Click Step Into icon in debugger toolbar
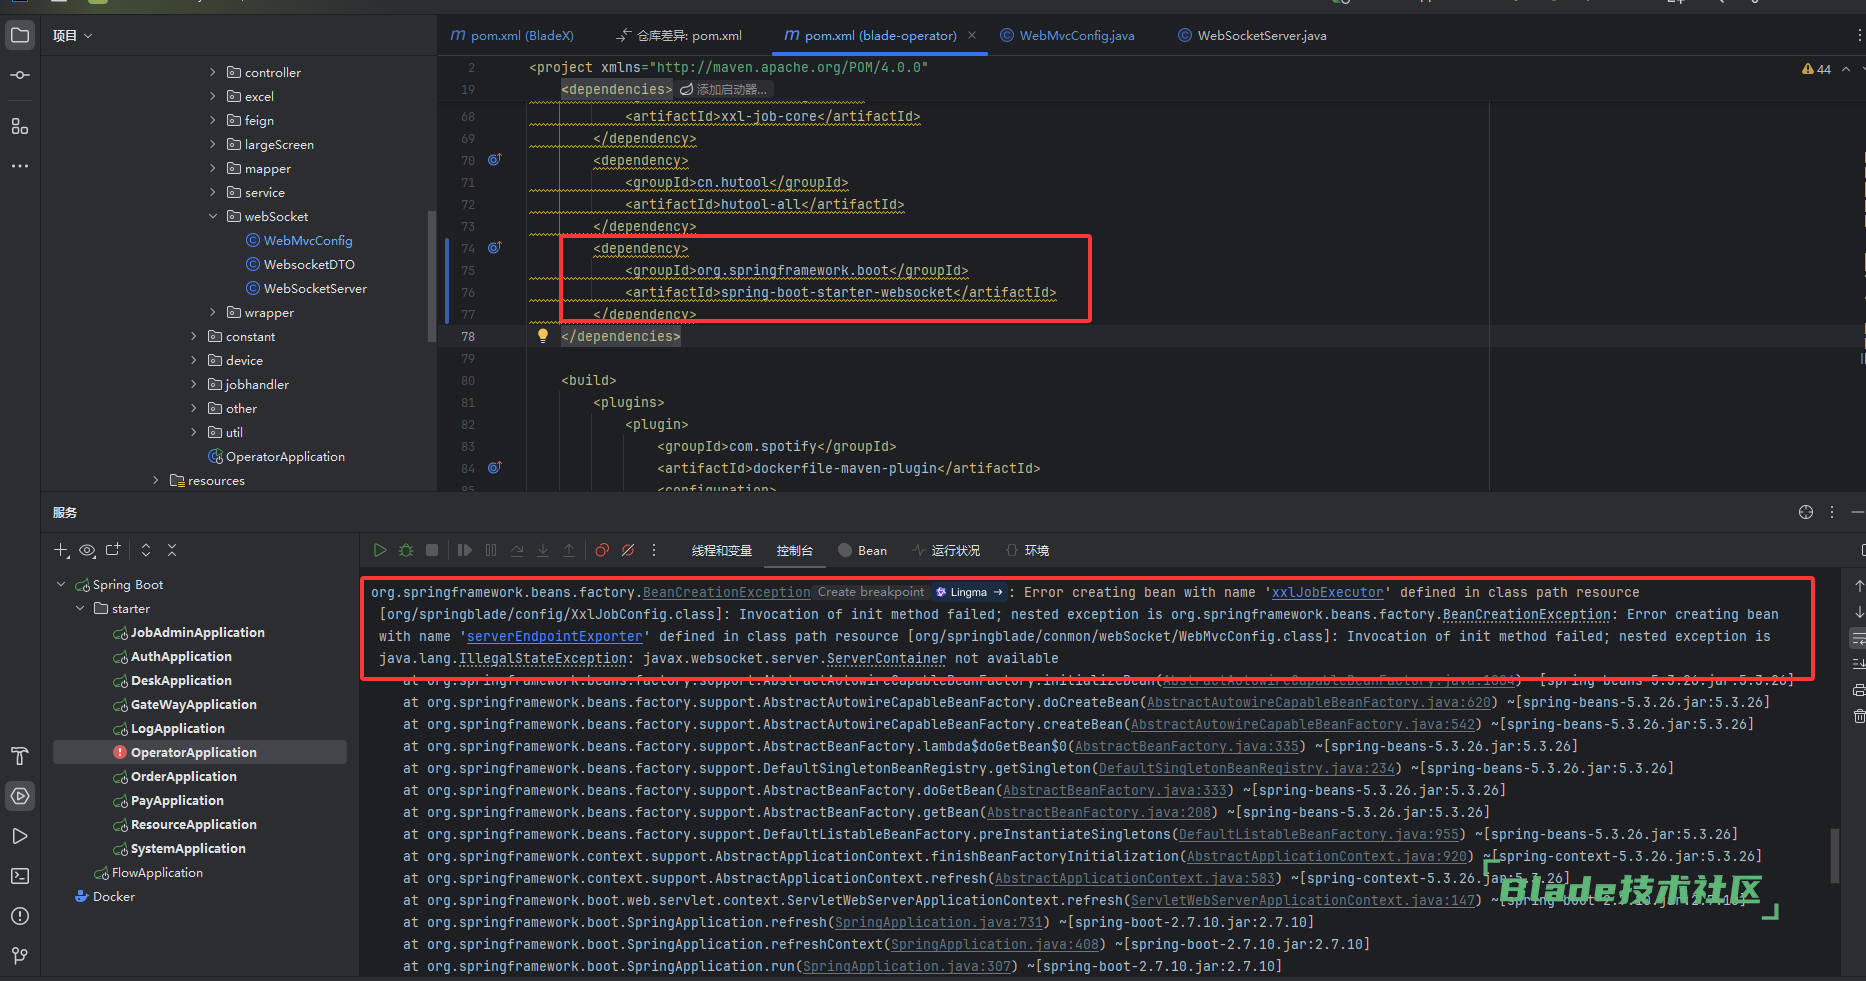1866x981 pixels. pos(543,550)
